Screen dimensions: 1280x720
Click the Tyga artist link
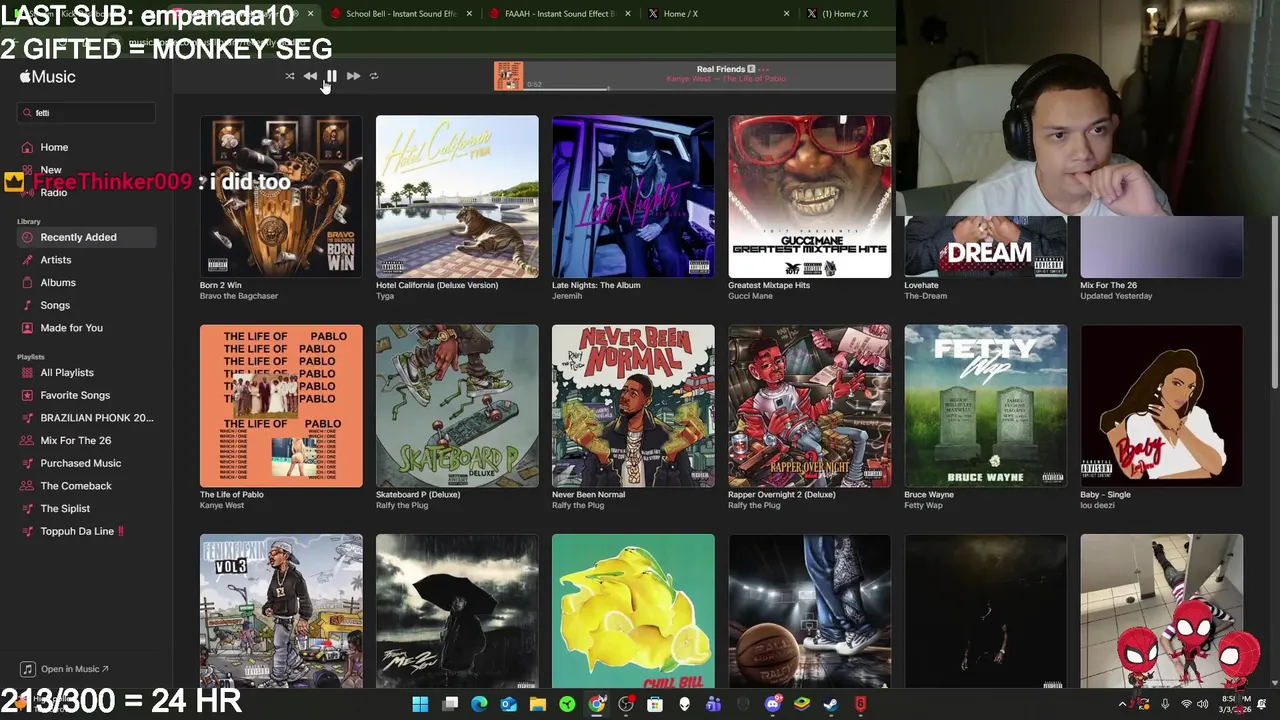(x=386, y=296)
